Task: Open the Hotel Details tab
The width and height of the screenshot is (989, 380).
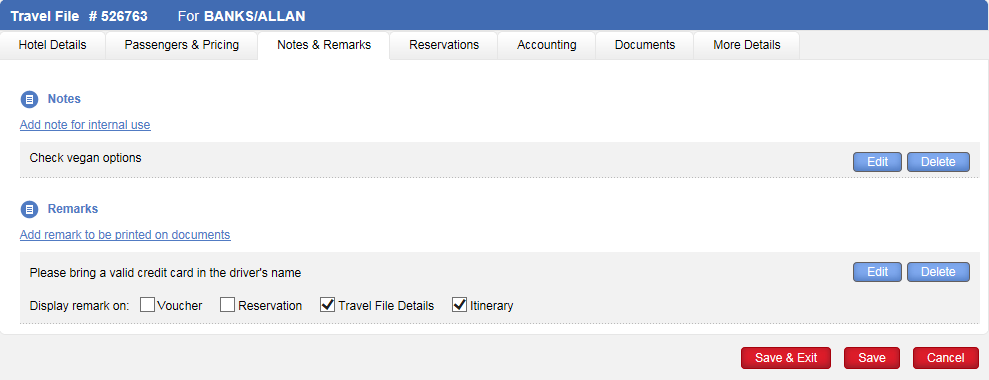Action: pos(52,45)
